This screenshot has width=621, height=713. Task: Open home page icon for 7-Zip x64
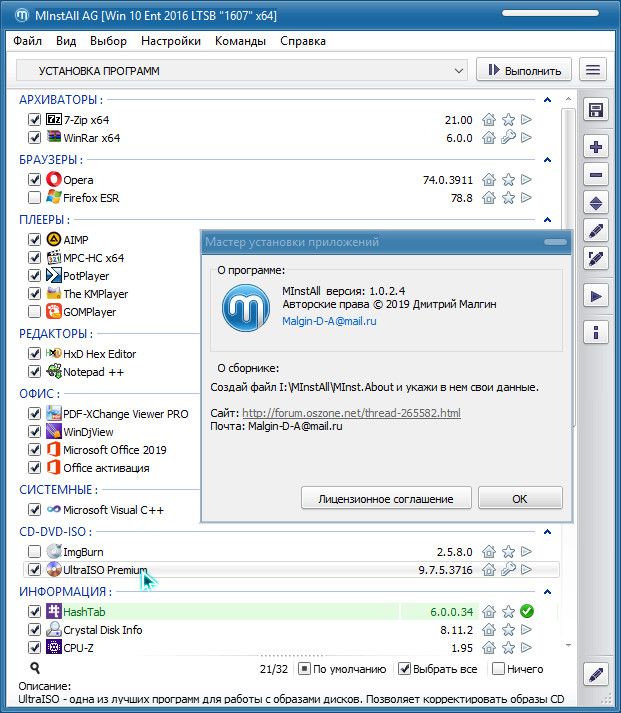[x=489, y=120]
